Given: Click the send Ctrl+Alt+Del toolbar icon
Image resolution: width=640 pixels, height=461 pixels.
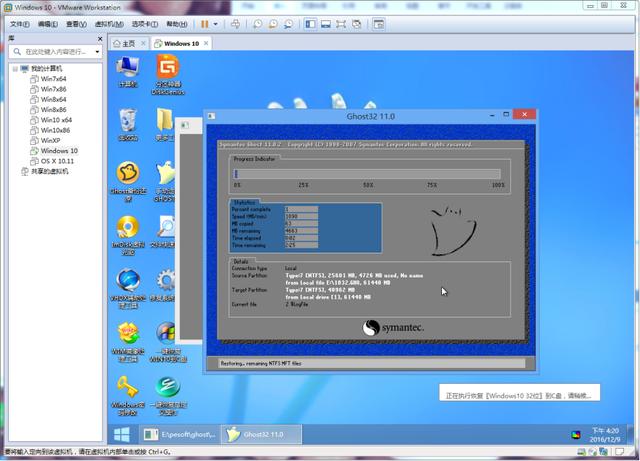Looking at the screenshot, I should pos(235,24).
